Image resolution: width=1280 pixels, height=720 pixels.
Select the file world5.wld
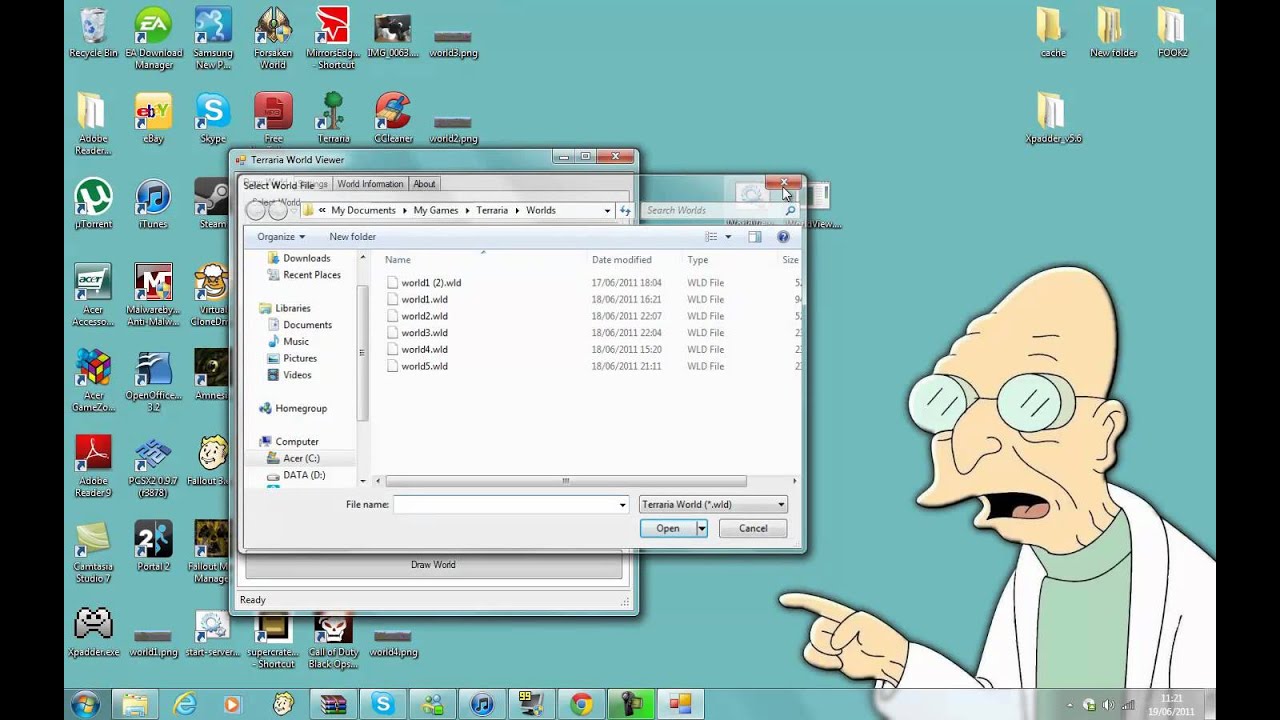point(418,366)
